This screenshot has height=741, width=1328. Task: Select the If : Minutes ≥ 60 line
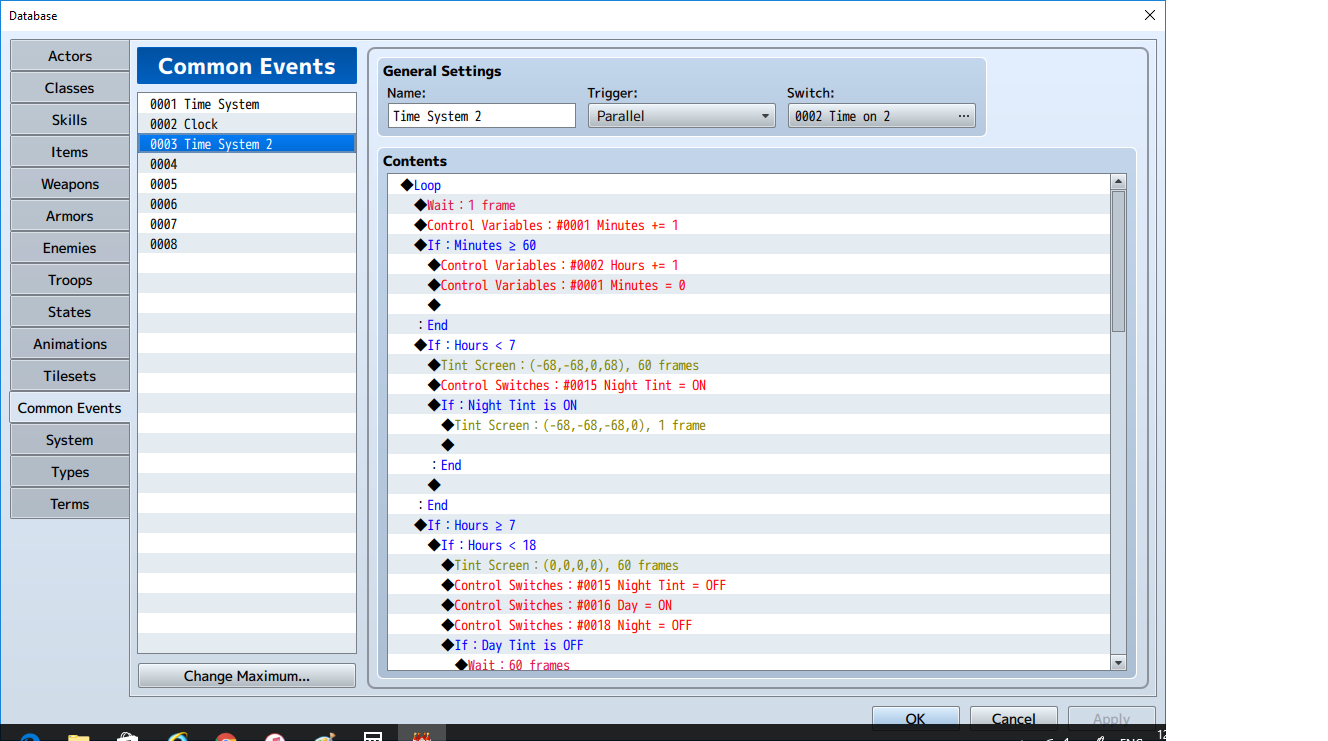point(749,245)
